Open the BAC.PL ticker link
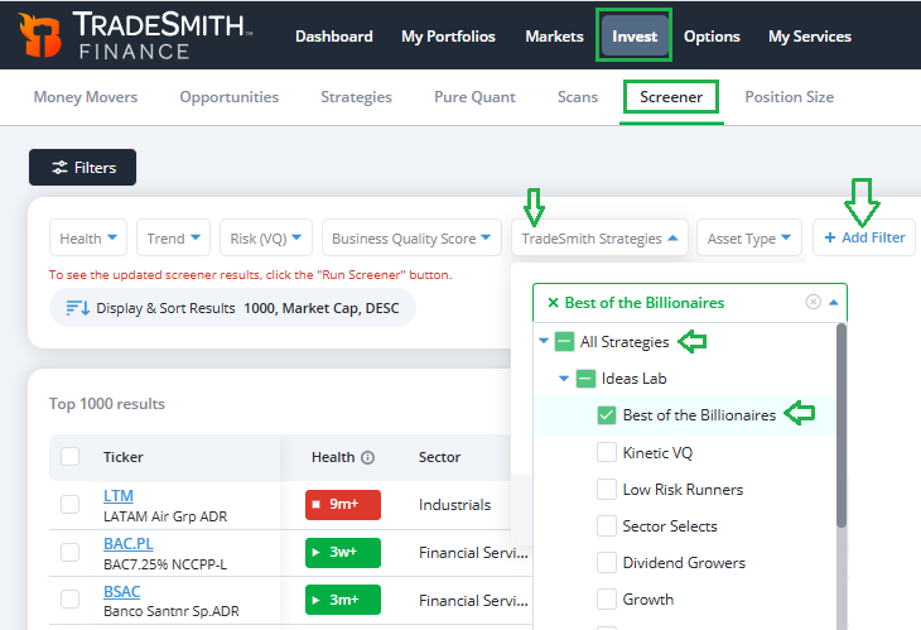921x630 pixels. pos(128,544)
